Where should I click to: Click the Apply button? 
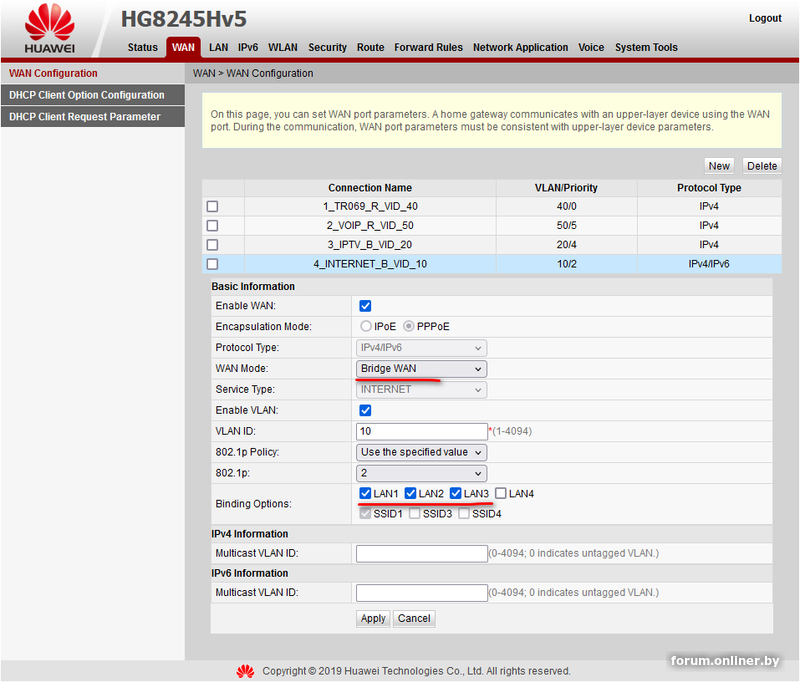[x=373, y=618]
